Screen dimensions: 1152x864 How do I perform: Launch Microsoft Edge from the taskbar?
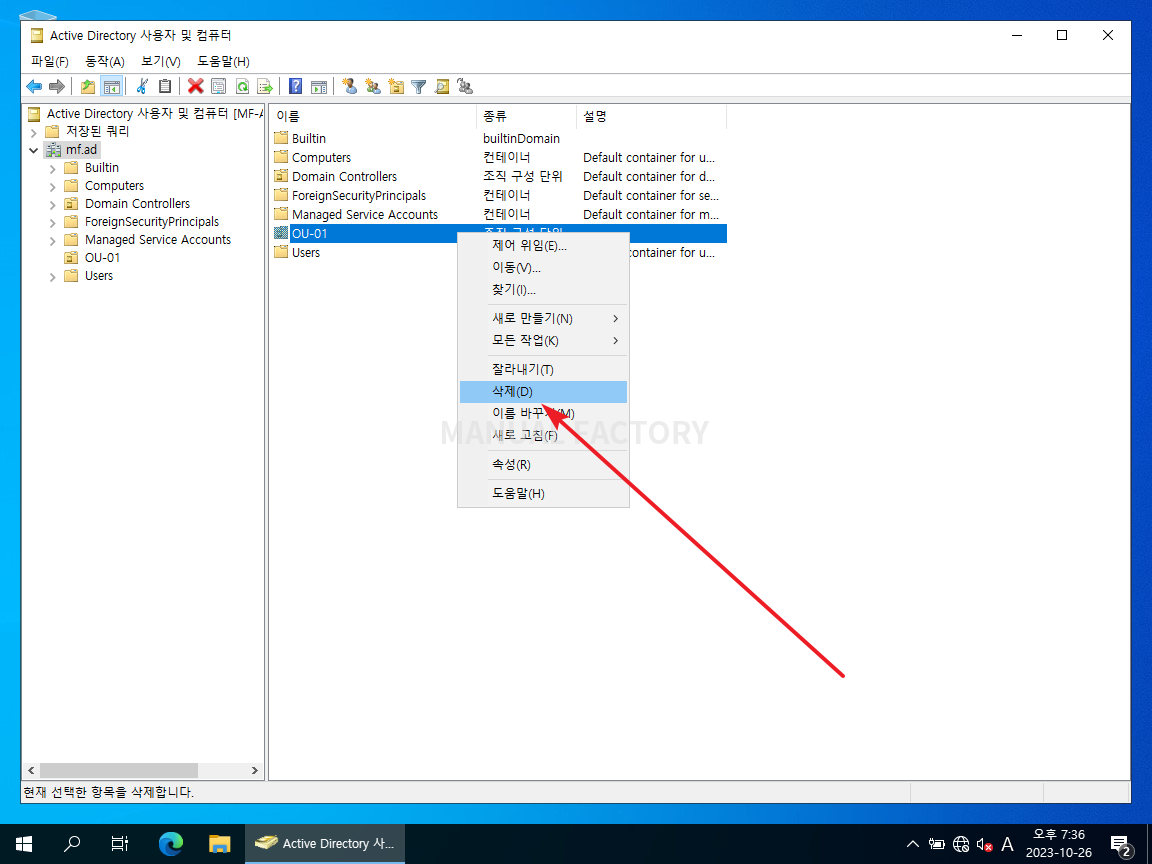pos(170,843)
